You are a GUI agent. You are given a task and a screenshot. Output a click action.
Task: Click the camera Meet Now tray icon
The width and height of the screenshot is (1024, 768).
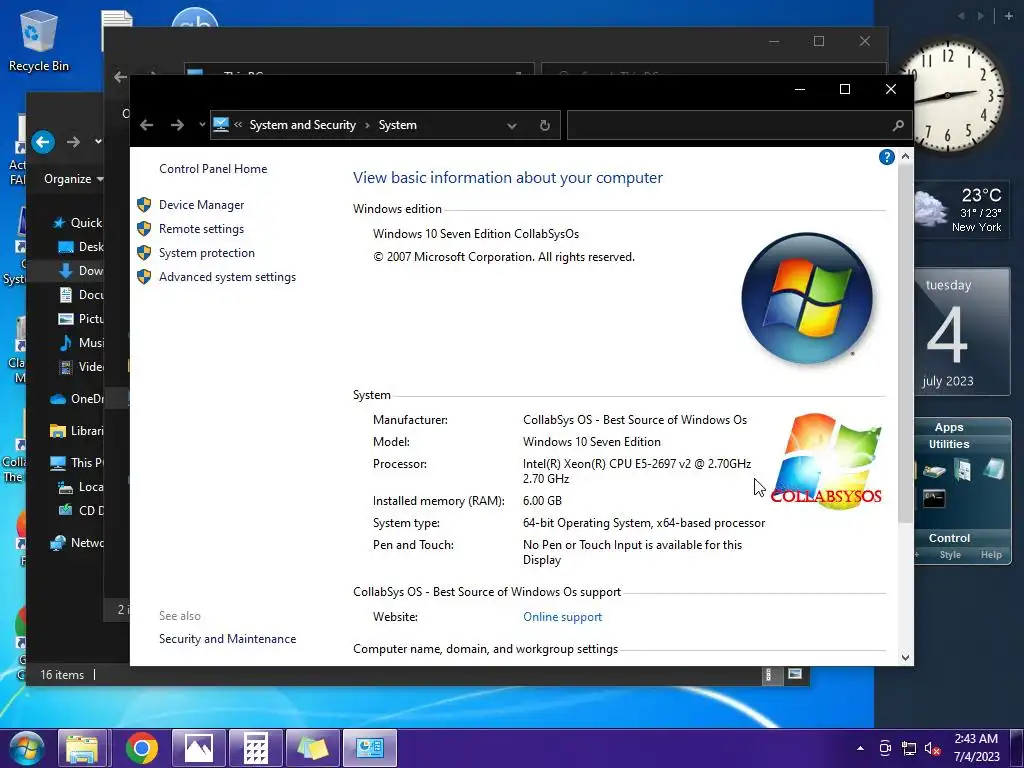click(885, 748)
